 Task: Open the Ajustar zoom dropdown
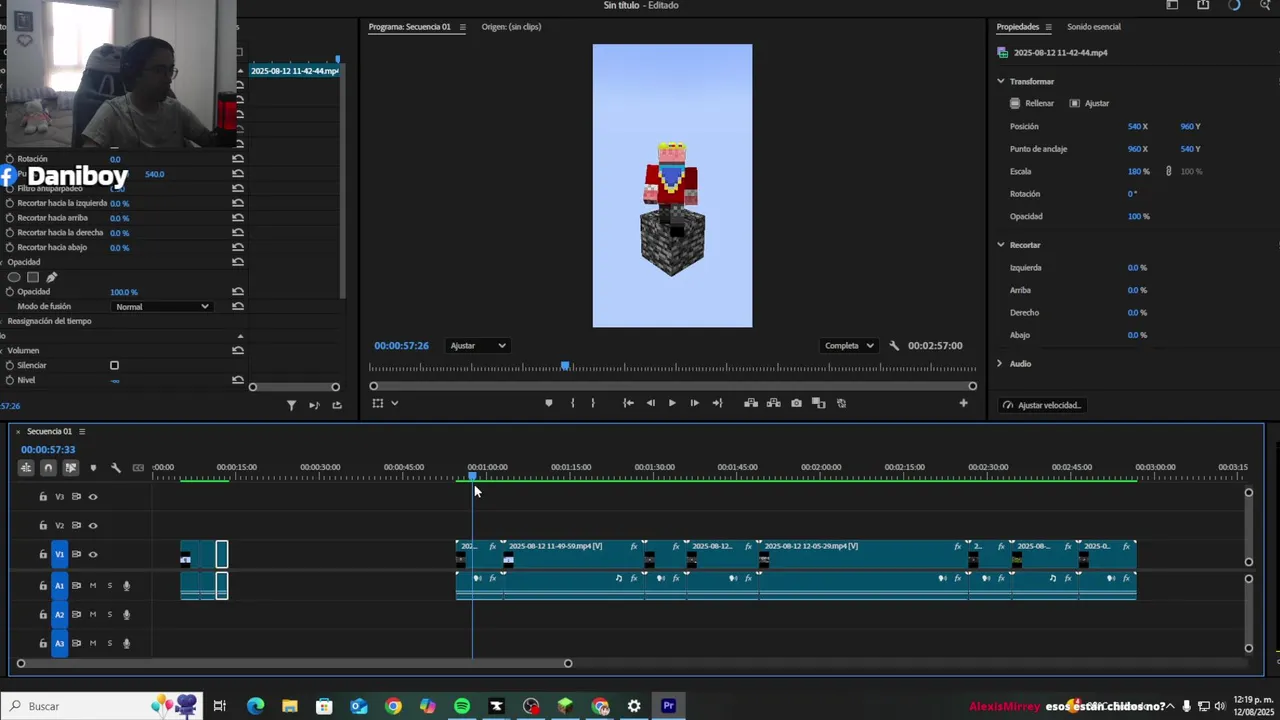tap(477, 346)
